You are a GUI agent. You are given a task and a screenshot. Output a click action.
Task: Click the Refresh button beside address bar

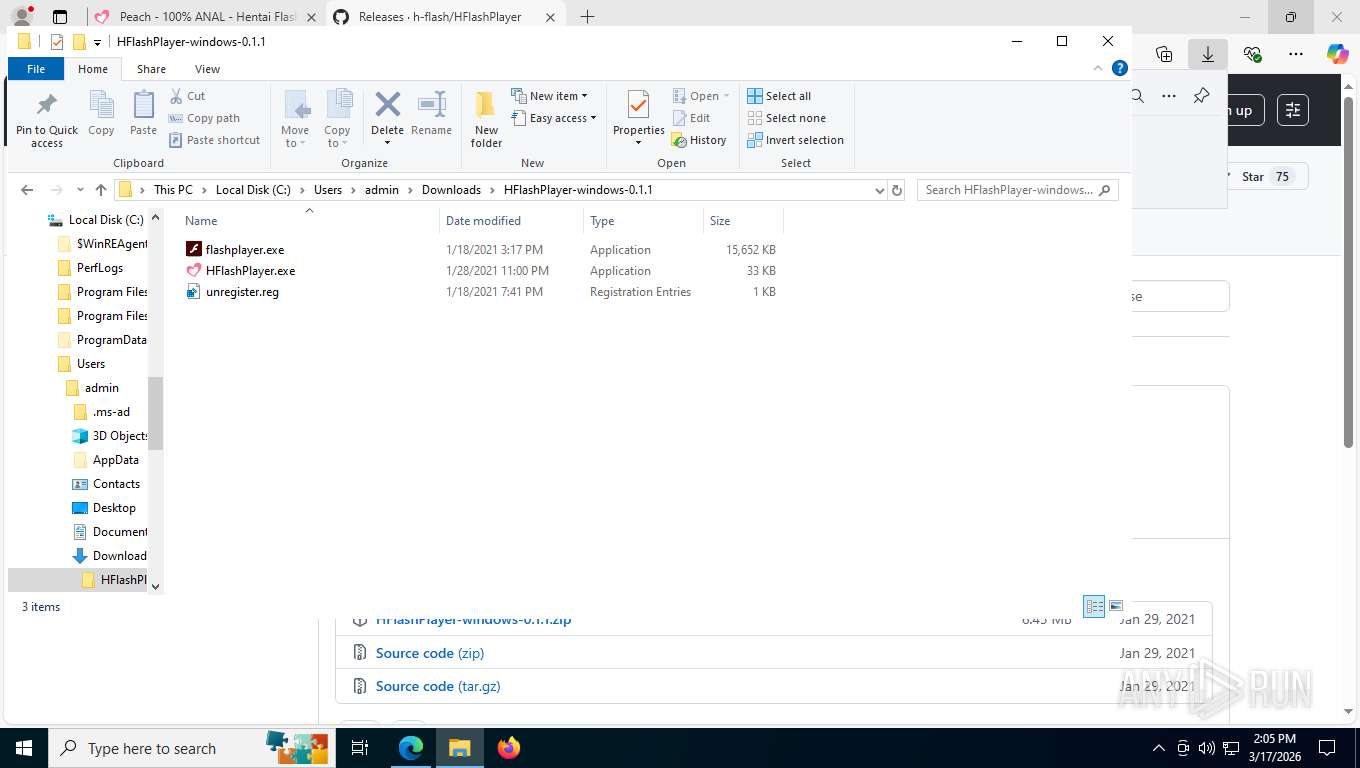(897, 190)
